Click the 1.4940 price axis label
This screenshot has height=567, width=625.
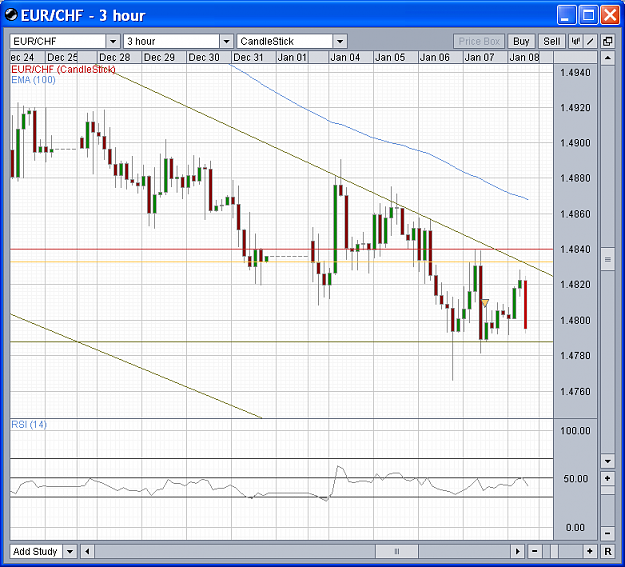tap(575, 73)
